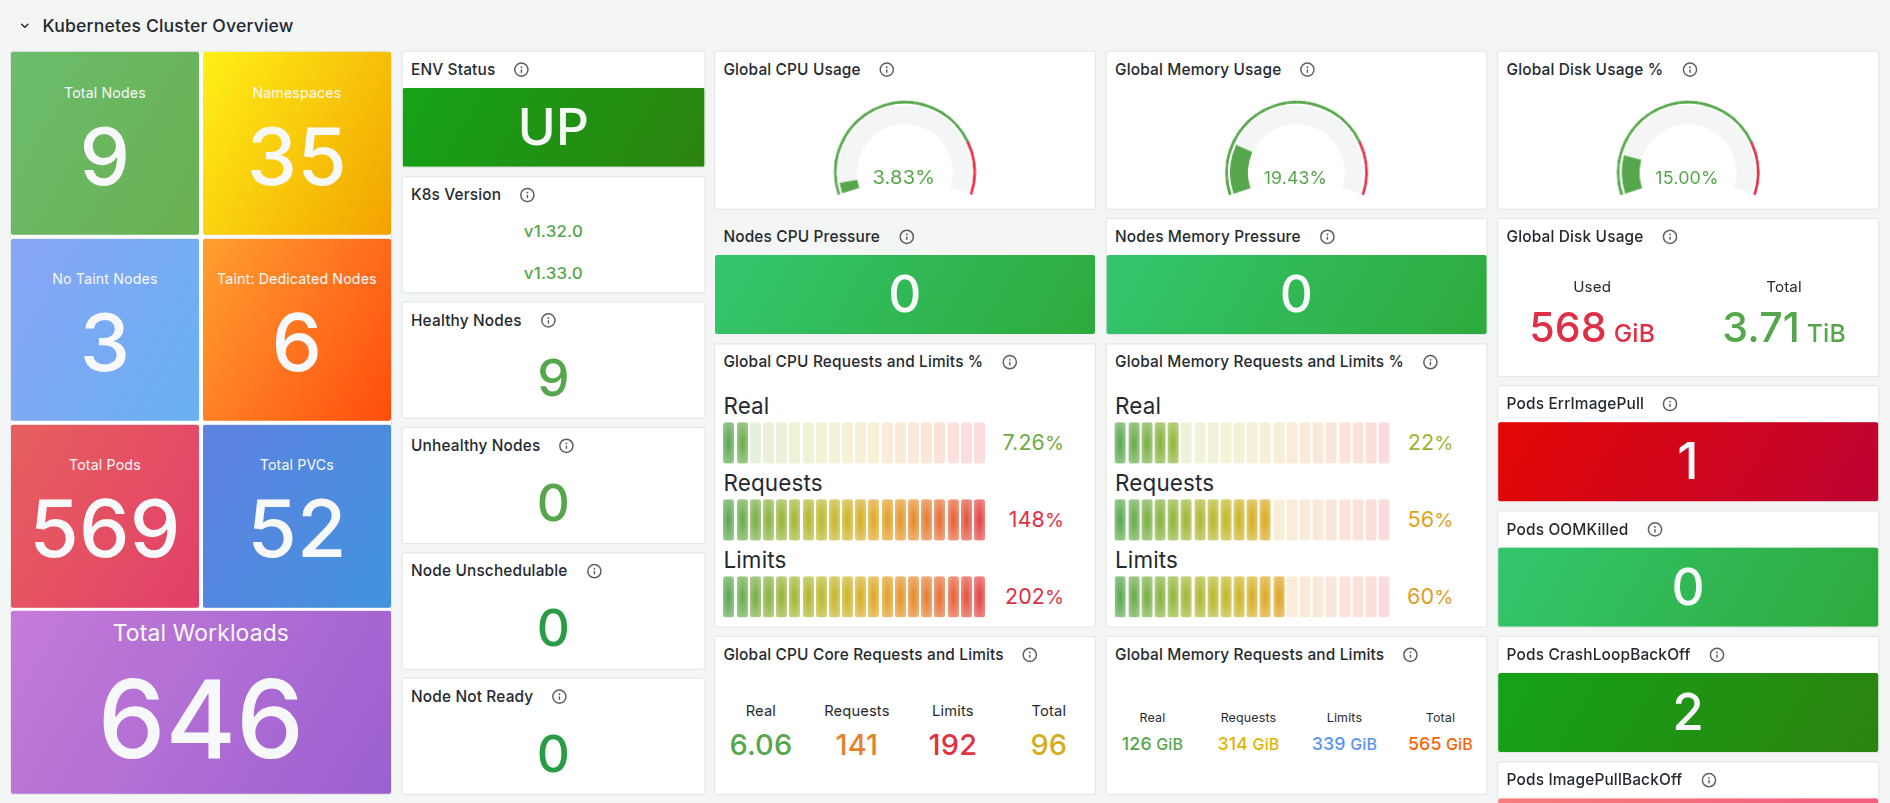Click the CPU Limits 202% bar gauge
This screenshot has width=1890, height=803.
click(854, 597)
